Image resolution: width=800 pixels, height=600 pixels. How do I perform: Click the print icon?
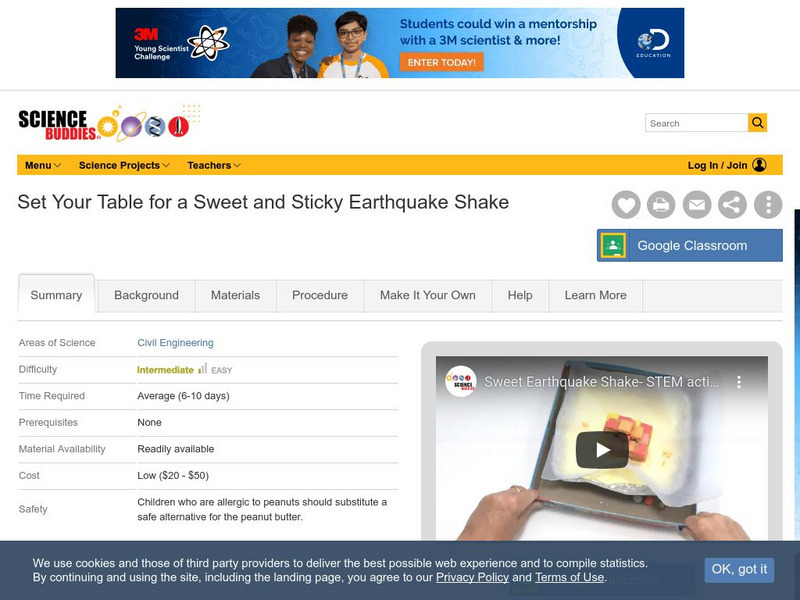[x=661, y=205]
